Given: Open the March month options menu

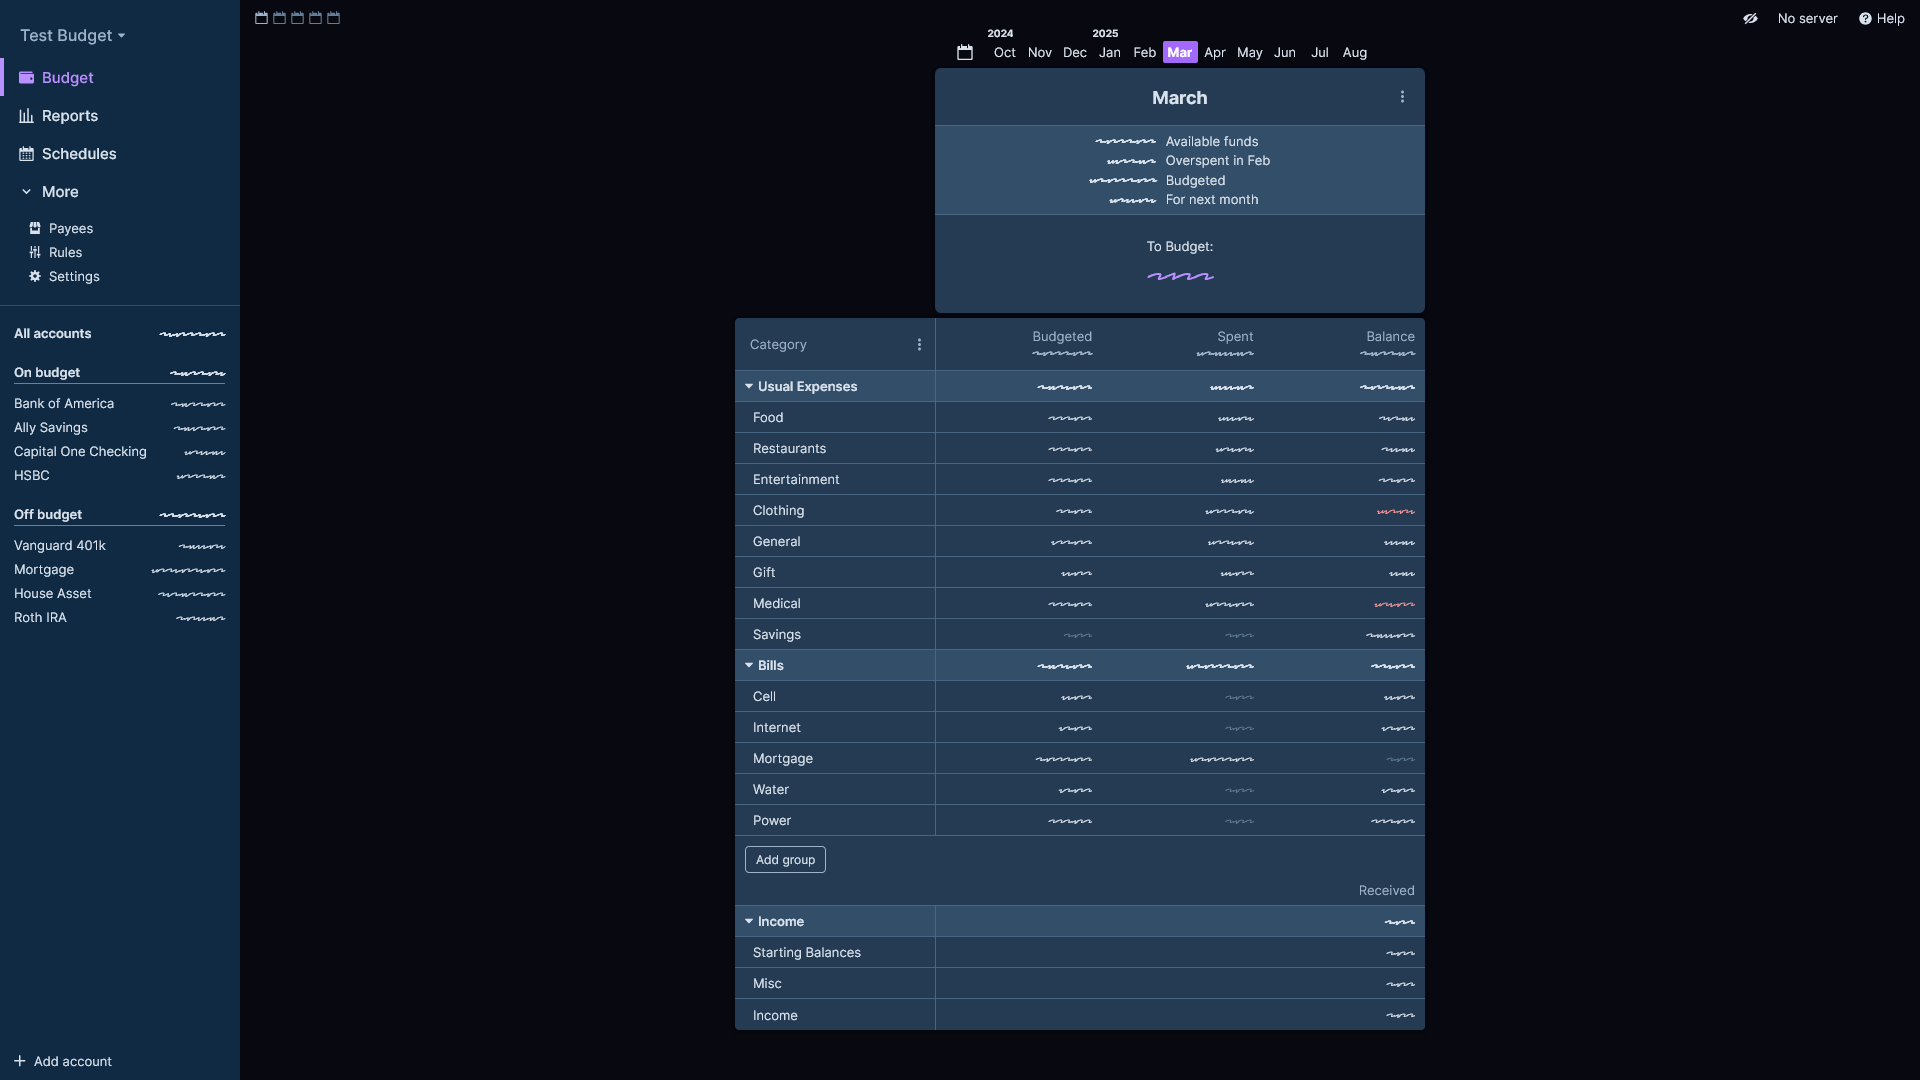Looking at the screenshot, I should point(1402,97).
